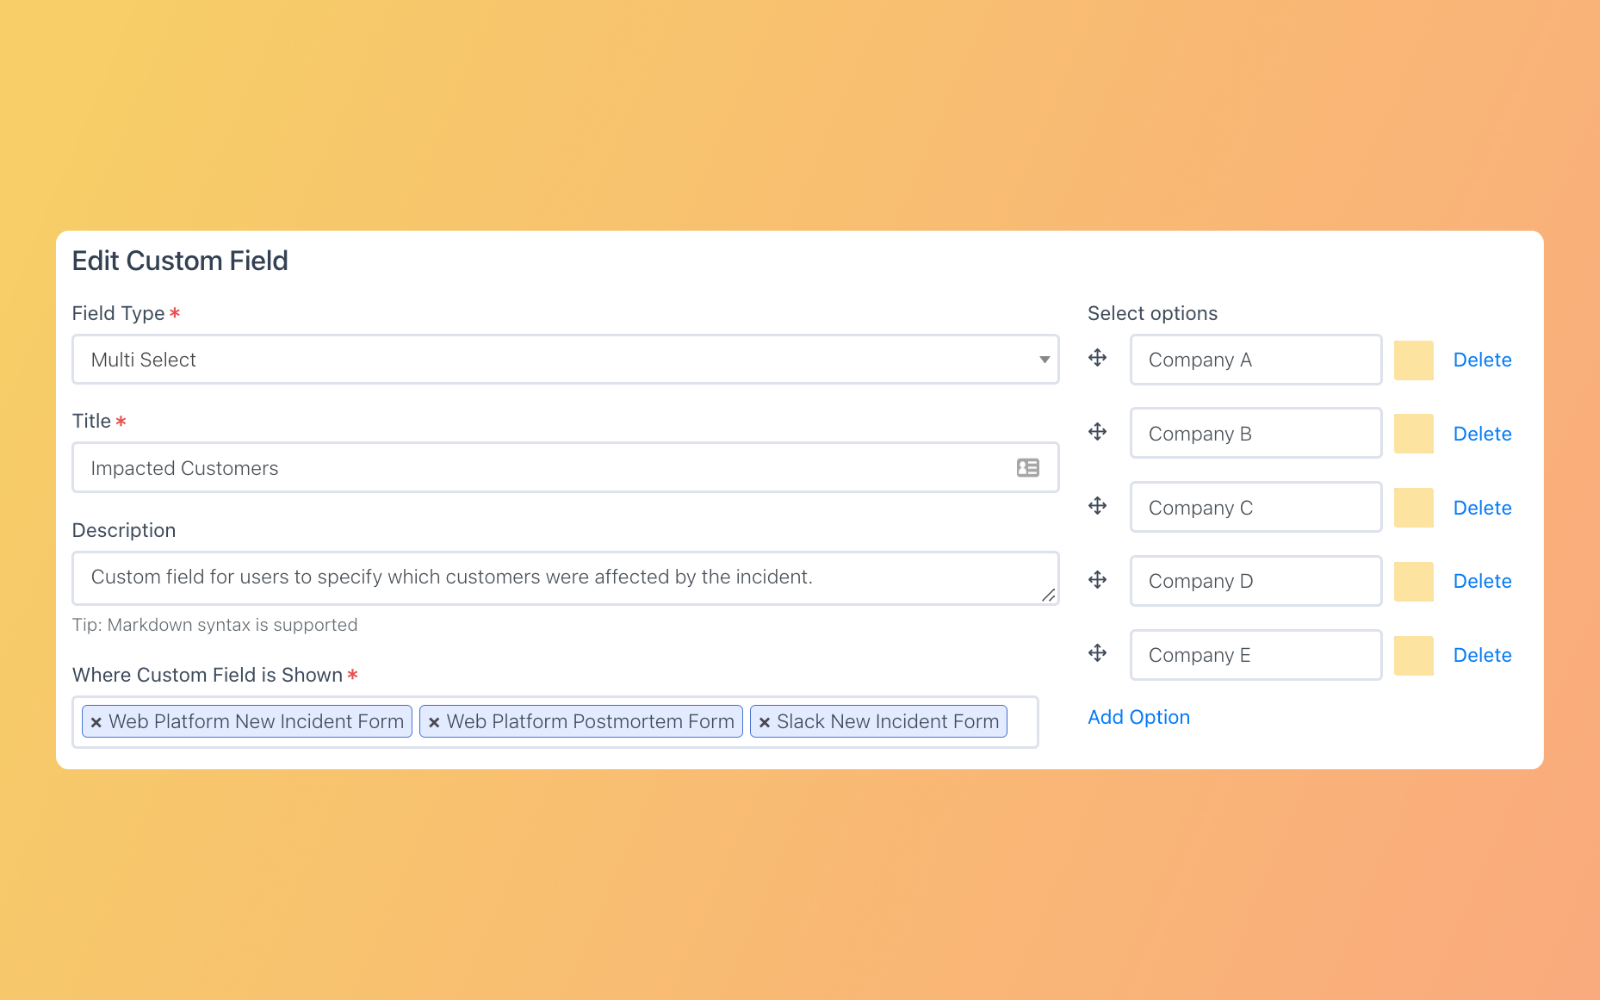Click the drag handle beside Company A
Viewport: 1600px width, 1000px height.
(x=1098, y=357)
